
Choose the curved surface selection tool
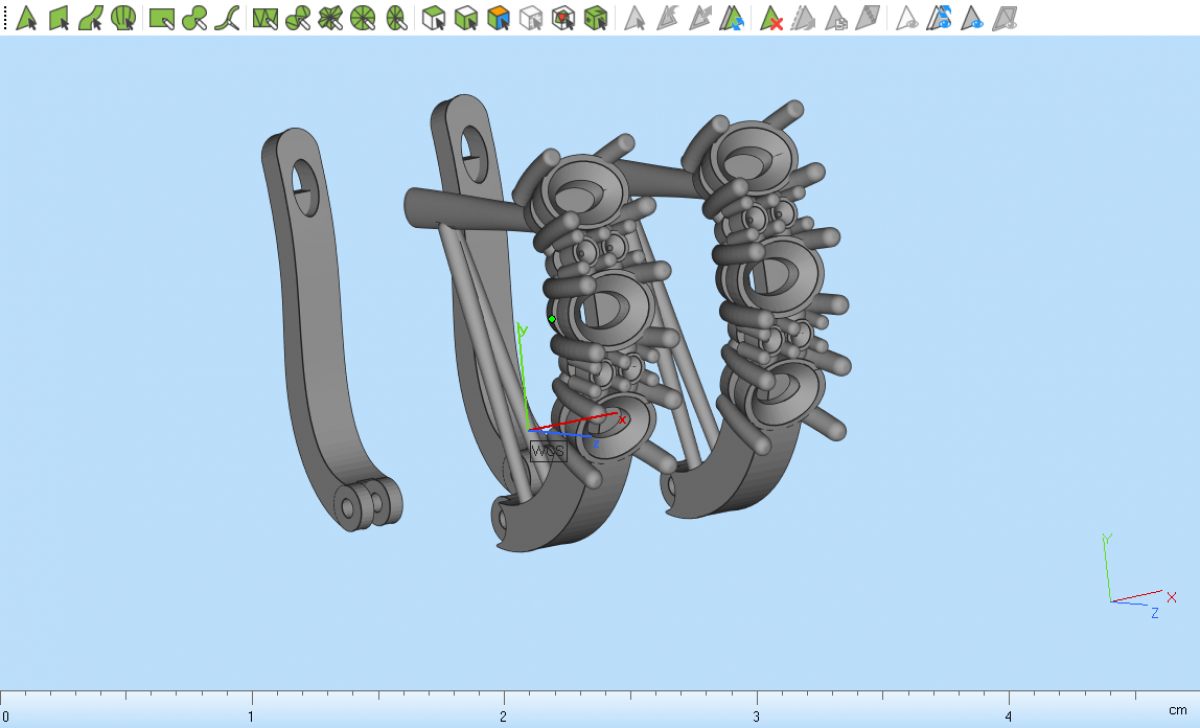91,17
